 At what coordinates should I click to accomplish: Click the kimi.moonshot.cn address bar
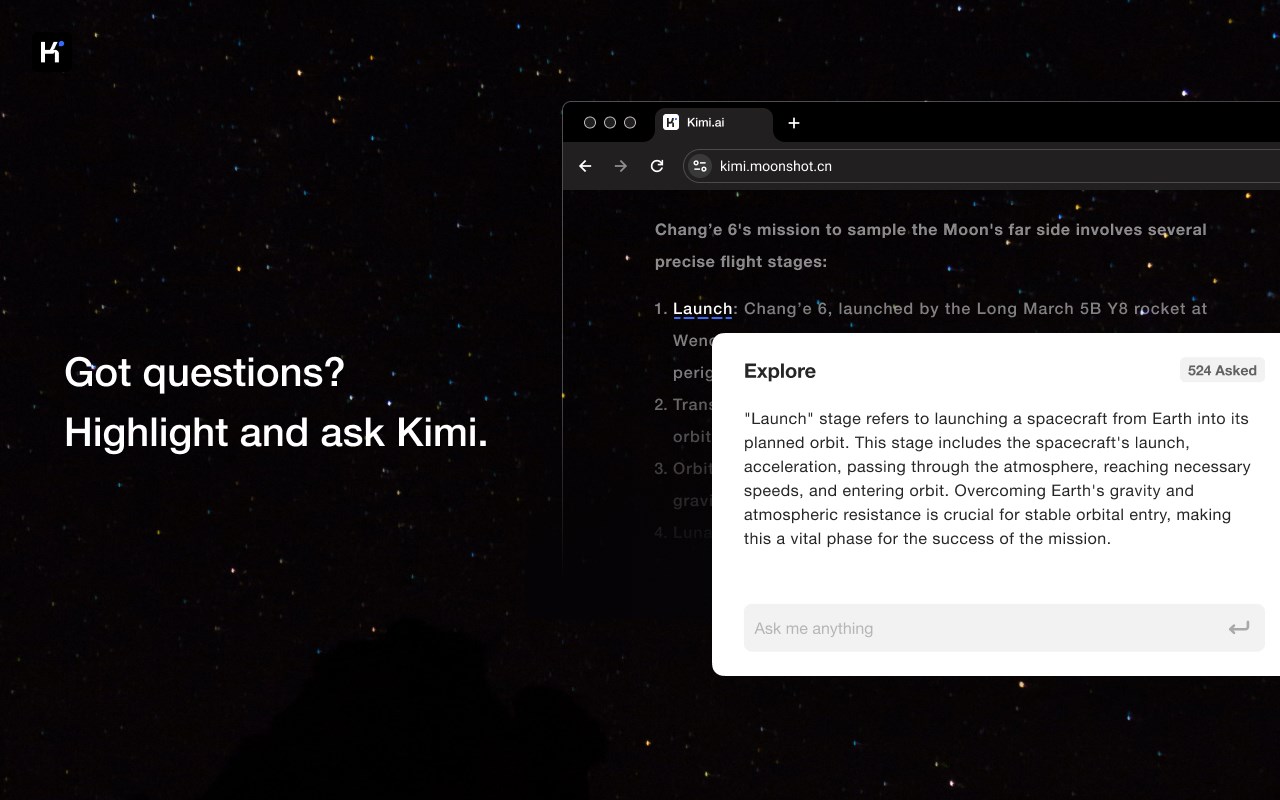tap(980, 166)
